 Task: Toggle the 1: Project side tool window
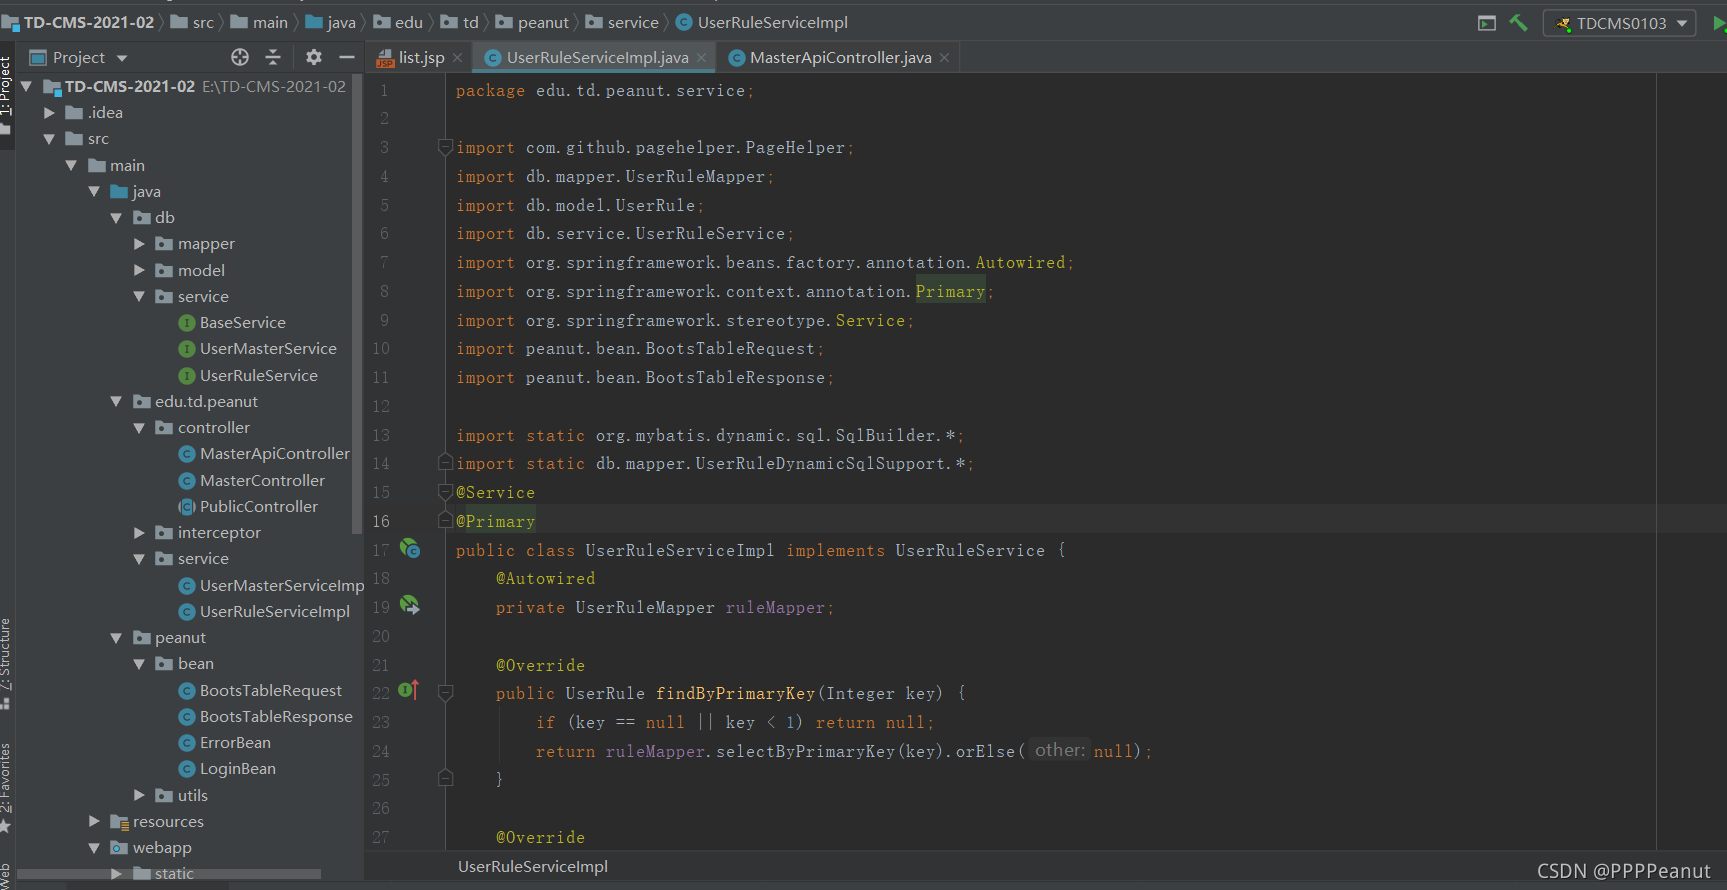7,95
